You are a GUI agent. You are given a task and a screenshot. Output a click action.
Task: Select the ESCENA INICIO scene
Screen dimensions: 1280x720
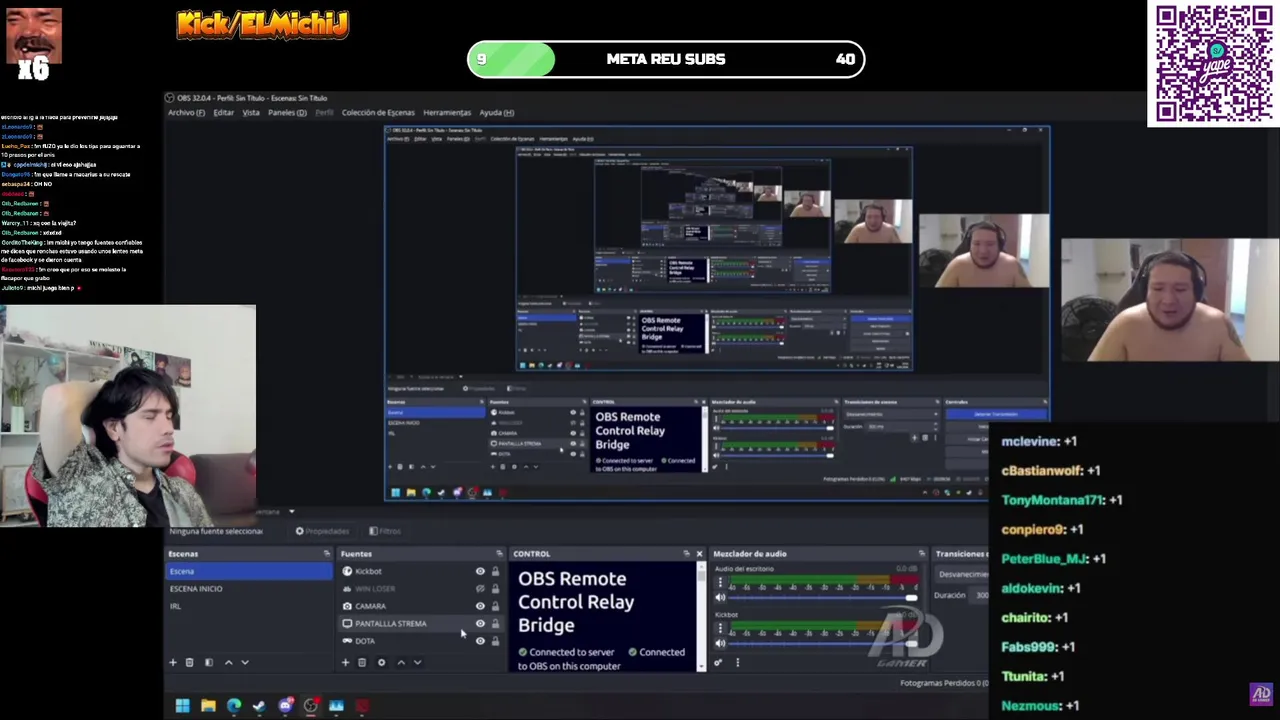(249, 588)
